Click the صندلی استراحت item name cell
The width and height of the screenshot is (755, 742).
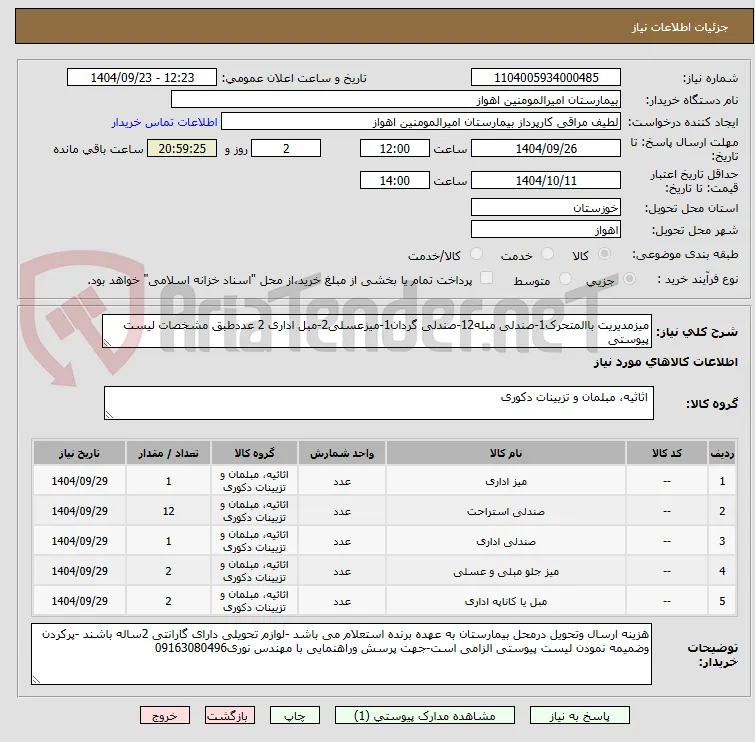[x=506, y=511]
